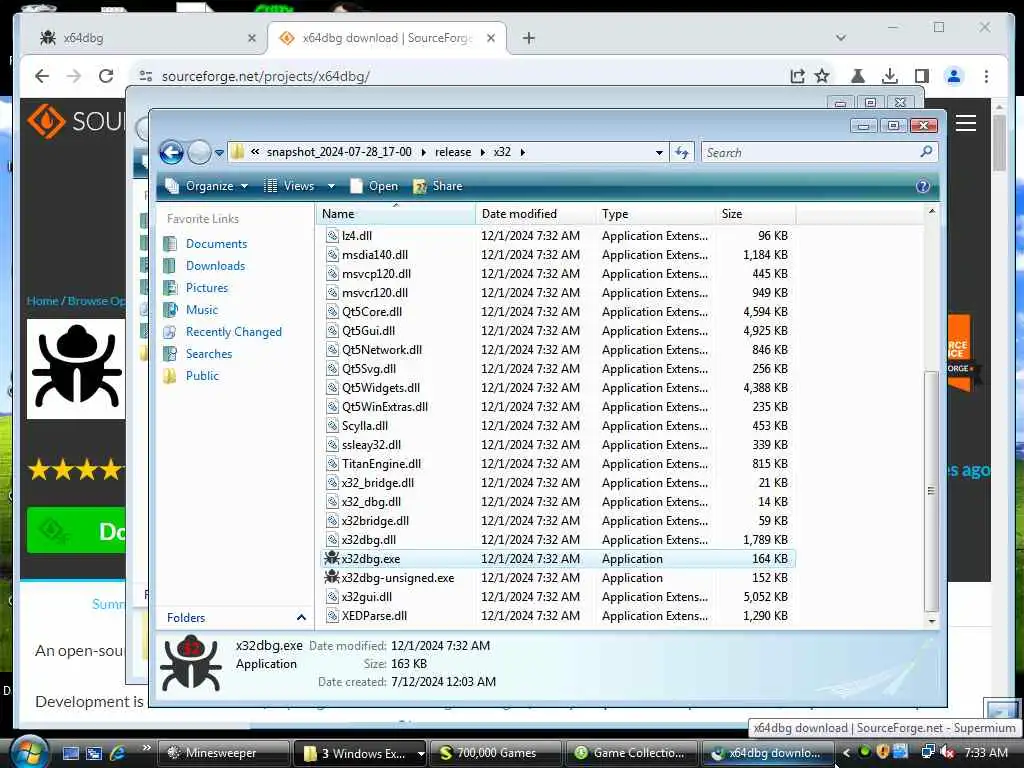This screenshot has height=768, width=1024.
Task: Open the recent pages dropdown arrow in Explorer
Action: [x=219, y=153]
